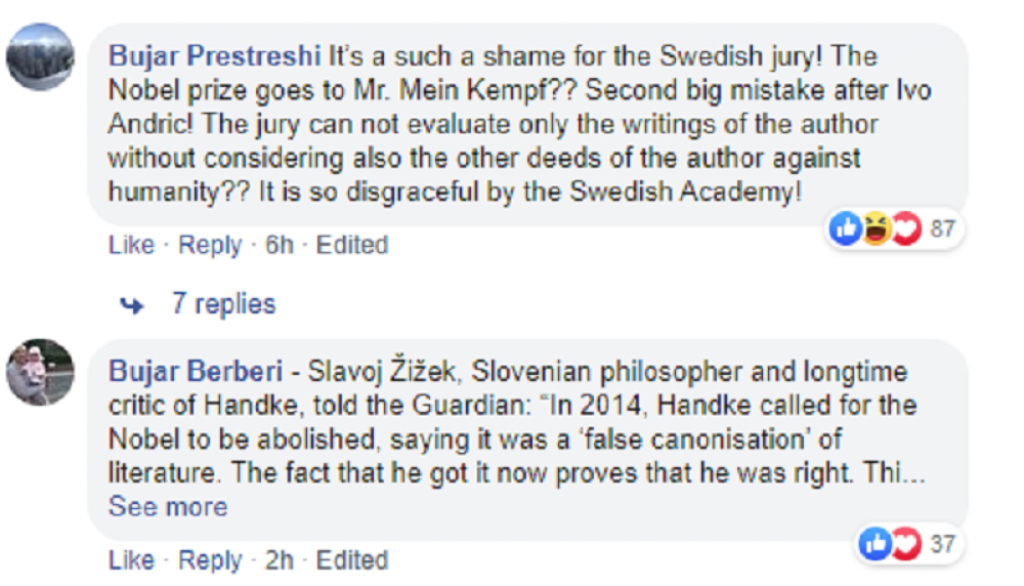Like Bujar Berberi's comment
Image resolution: width=1024 pixels, height=586 pixels.
pos(131,560)
